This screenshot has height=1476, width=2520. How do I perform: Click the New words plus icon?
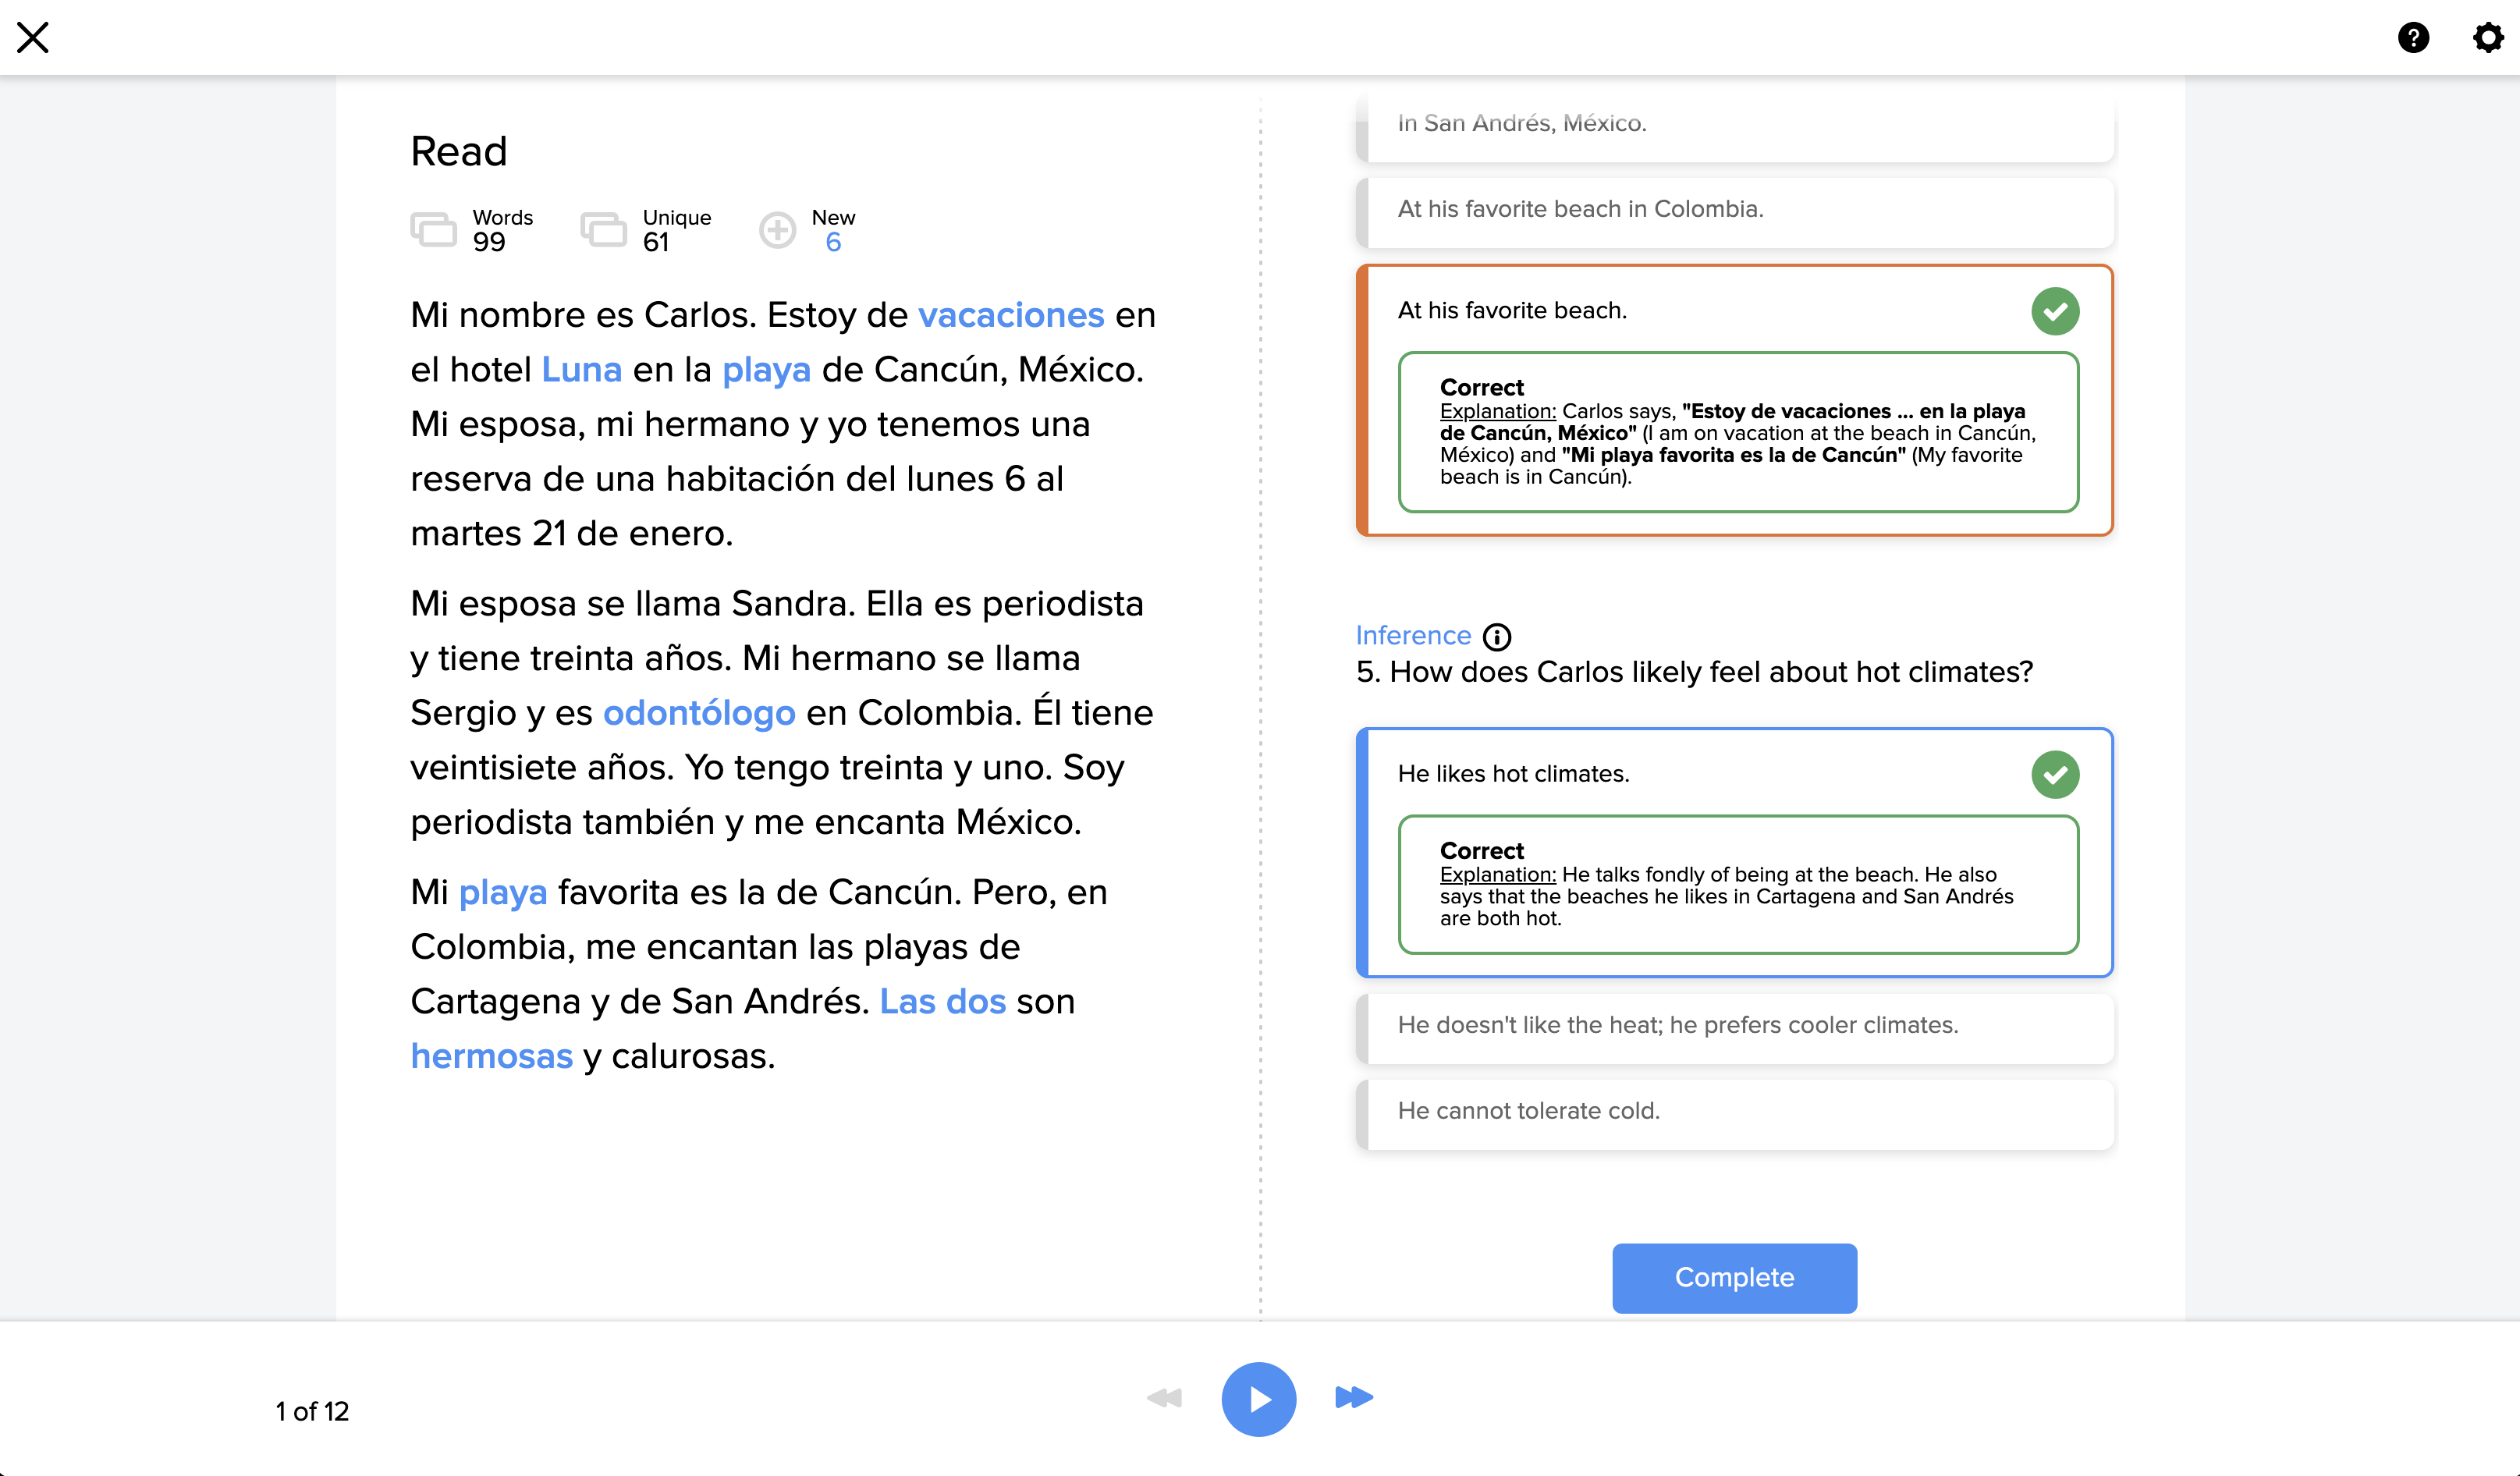(x=777, y=230)
